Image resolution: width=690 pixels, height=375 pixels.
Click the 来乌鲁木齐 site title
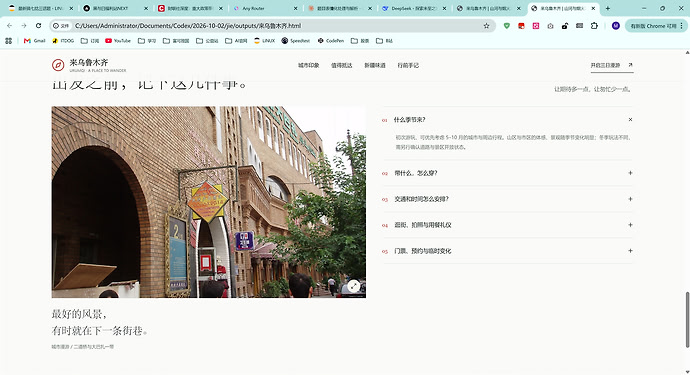coord(88,62)
